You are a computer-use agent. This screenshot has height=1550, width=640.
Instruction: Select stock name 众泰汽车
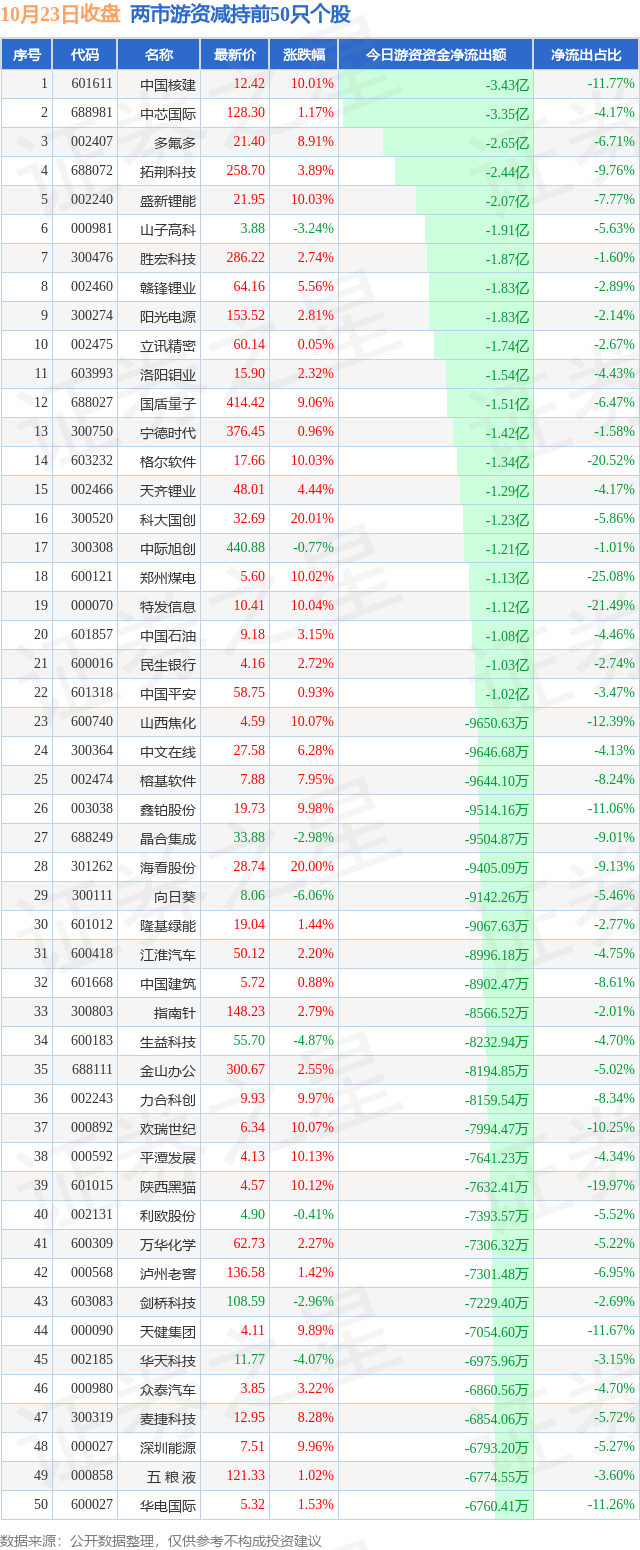click(x=168, y=1389)
